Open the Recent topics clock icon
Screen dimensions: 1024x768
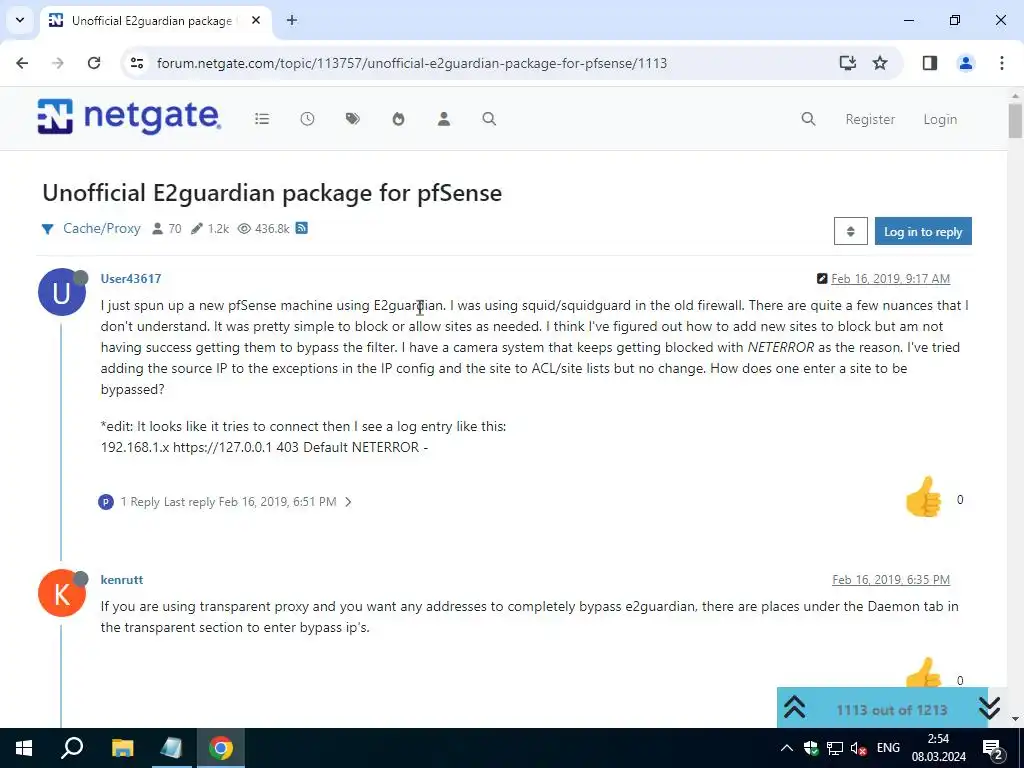308,119
